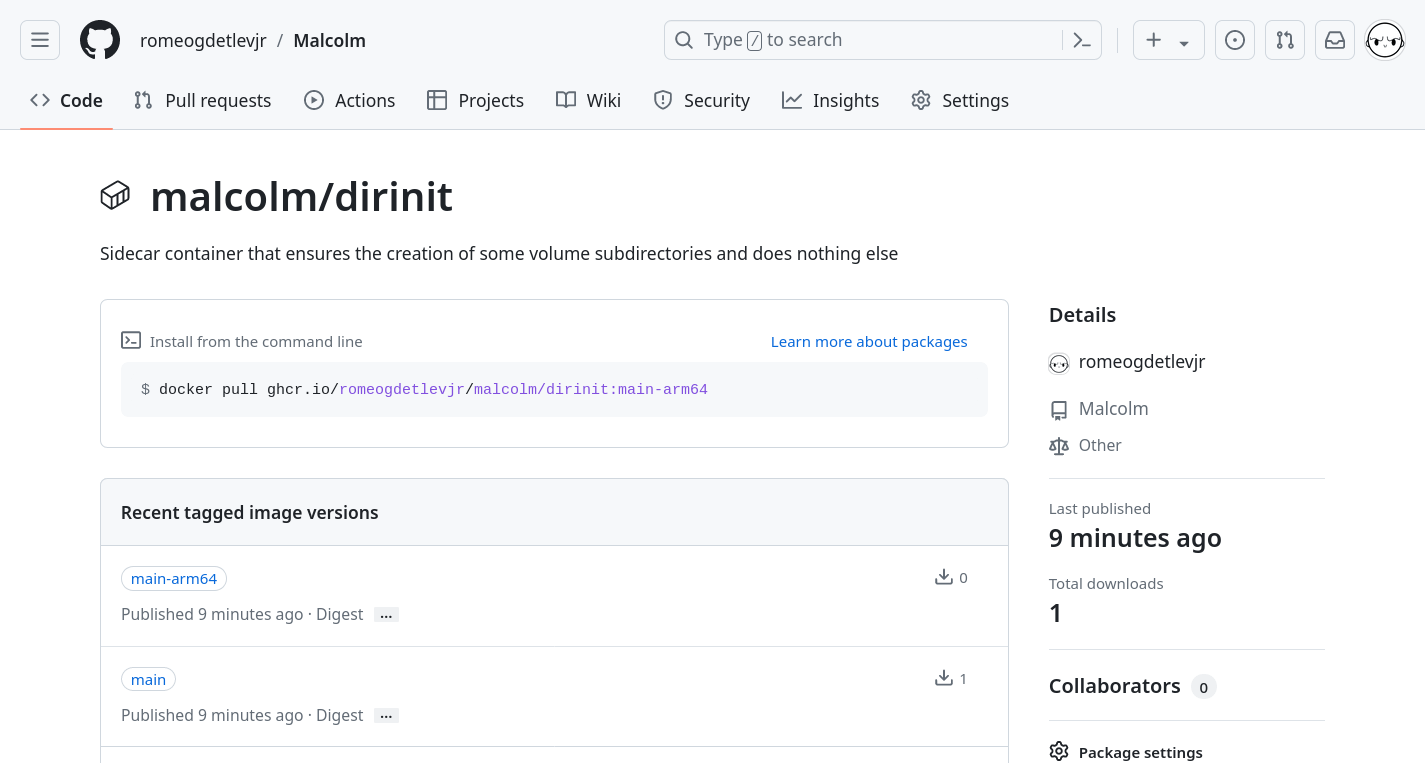
Task: Expand the create new plus dropdown
Action: [1168, 40]
